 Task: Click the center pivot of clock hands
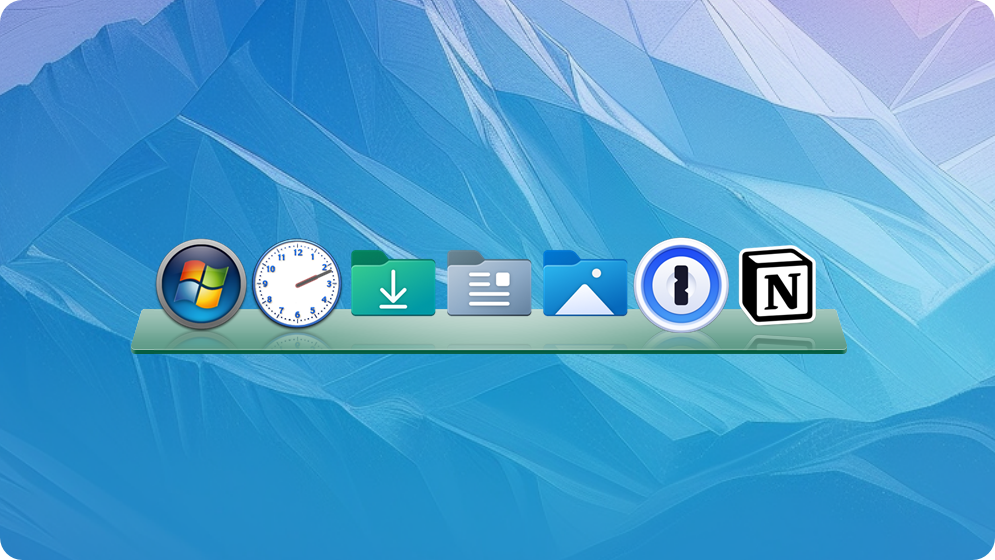point(297,284)
